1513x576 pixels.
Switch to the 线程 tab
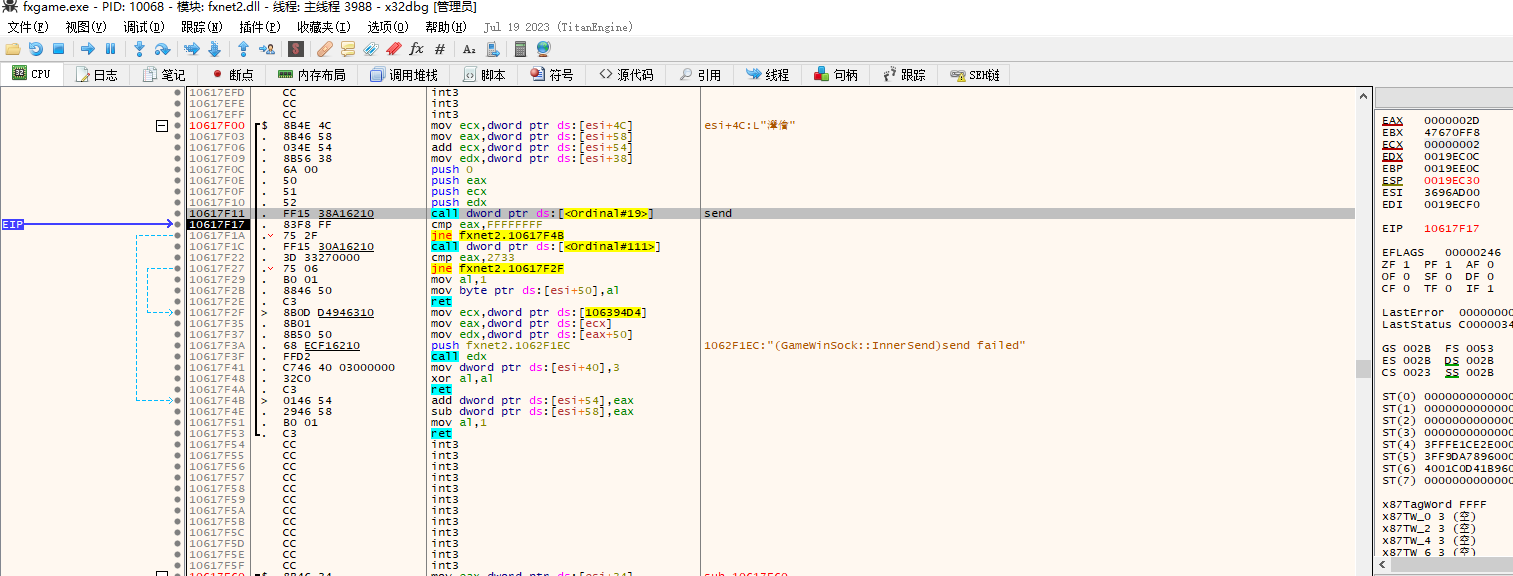[766, 74]
